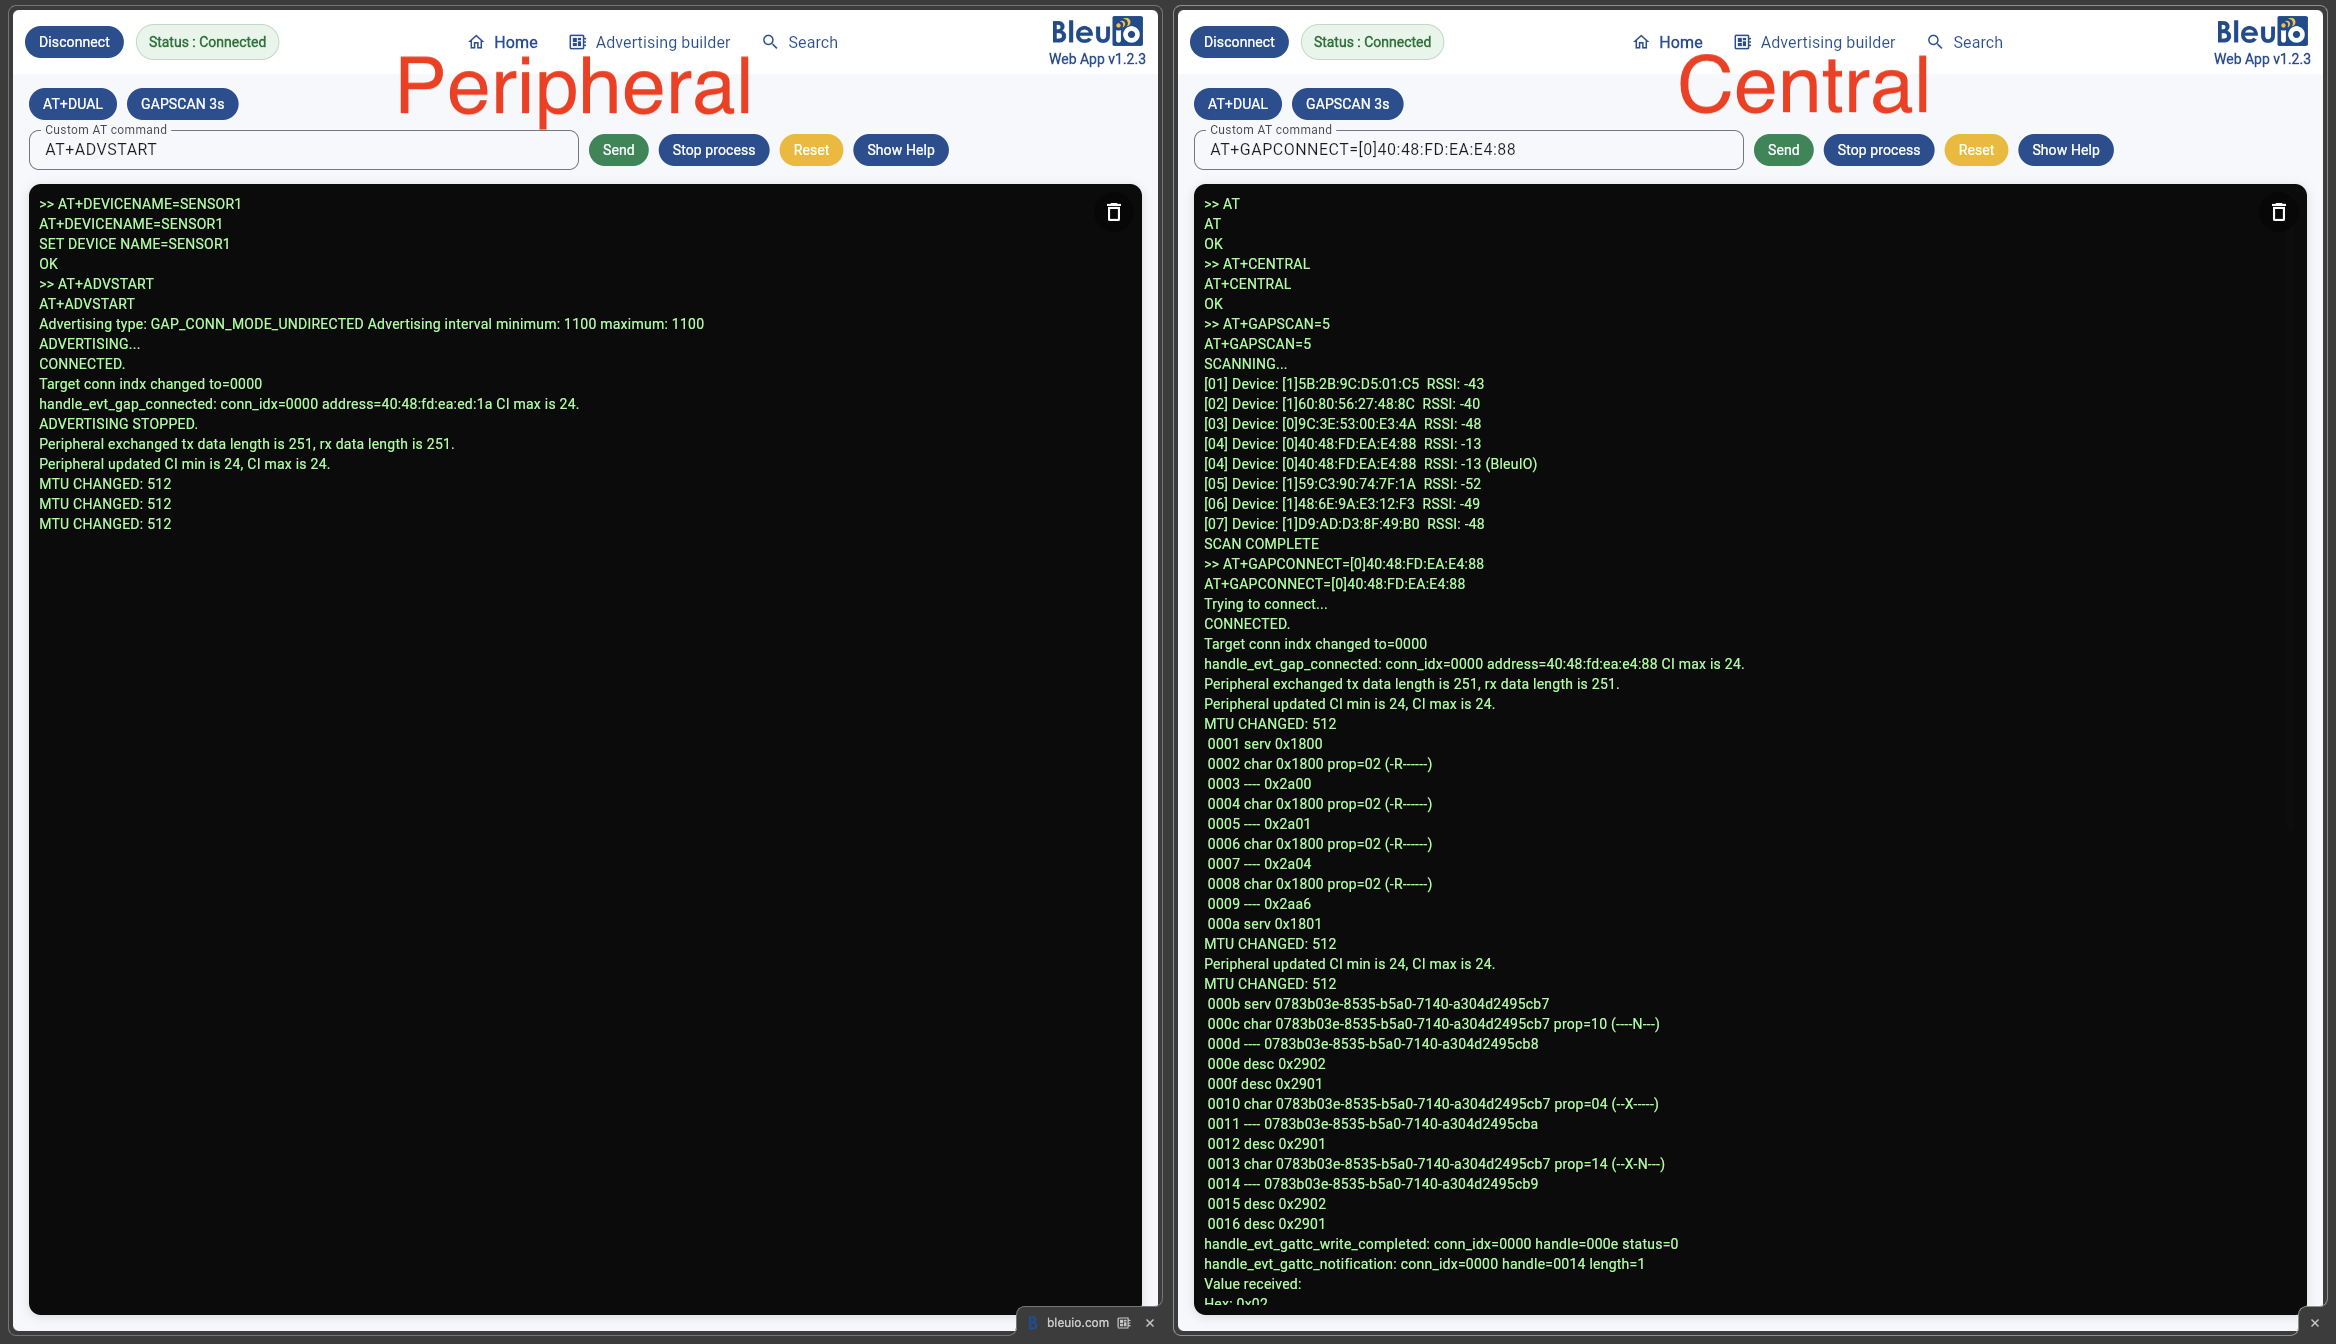The width and height of the screenshot is (2336, 1344).
Task: Click the Search magnifier icon on Central panel
Action: pyautogui.click(x=1933, y=42)
